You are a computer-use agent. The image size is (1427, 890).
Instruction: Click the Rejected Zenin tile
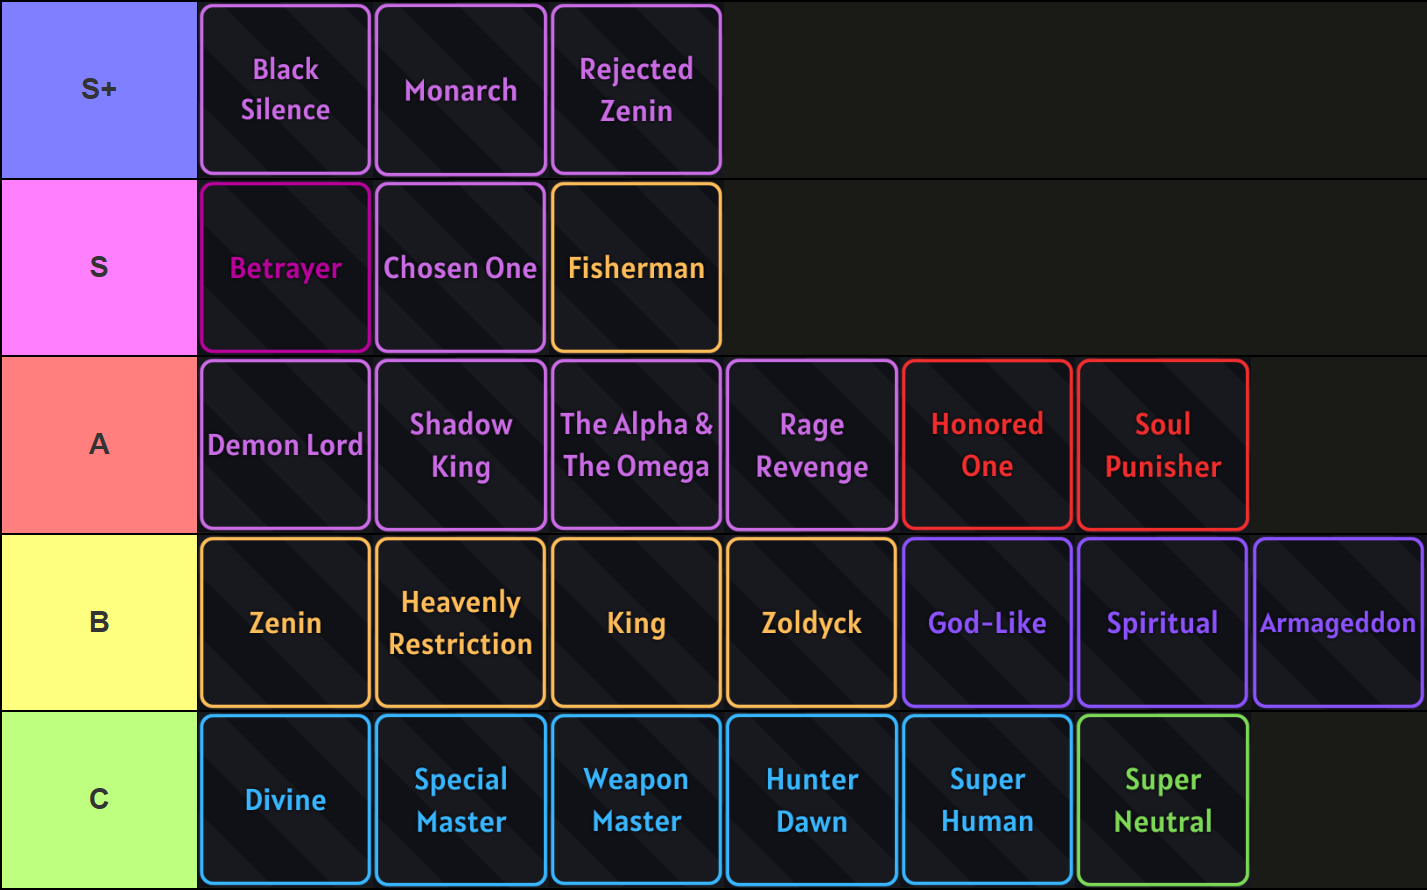[636, 90]
